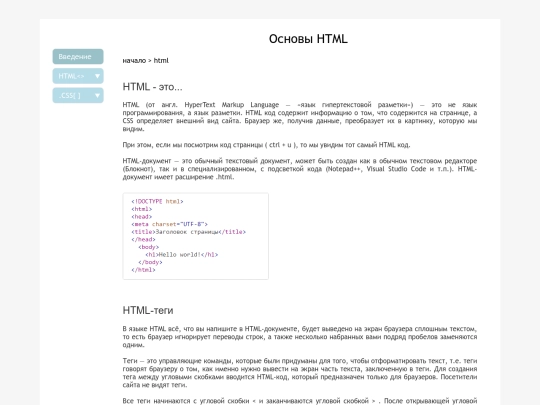Click the </head> closing tag line
This screenshot has height=405, width=540.
[143, 239]
